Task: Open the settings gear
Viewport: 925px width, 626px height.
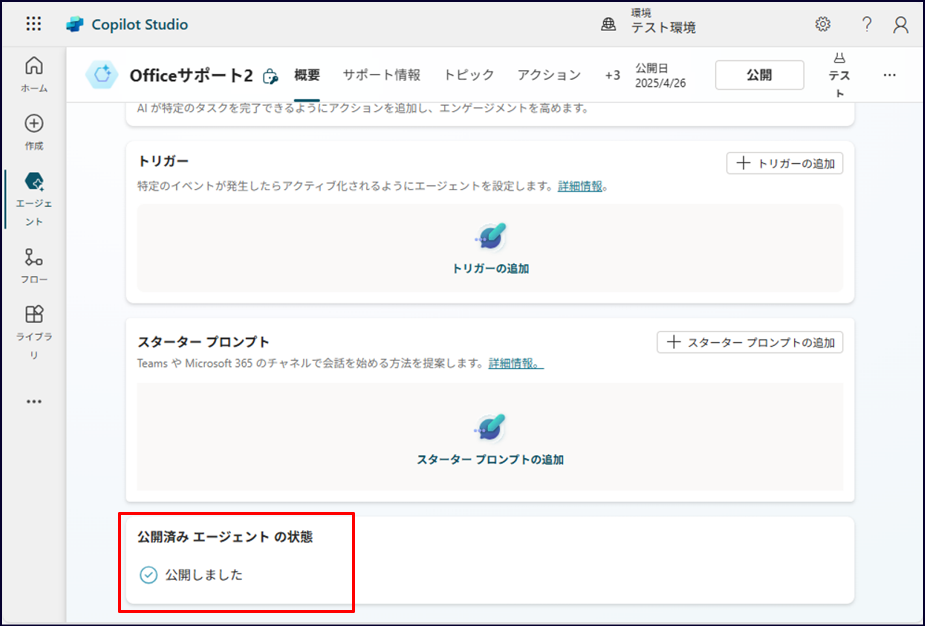Action: [x=822, y=24]
